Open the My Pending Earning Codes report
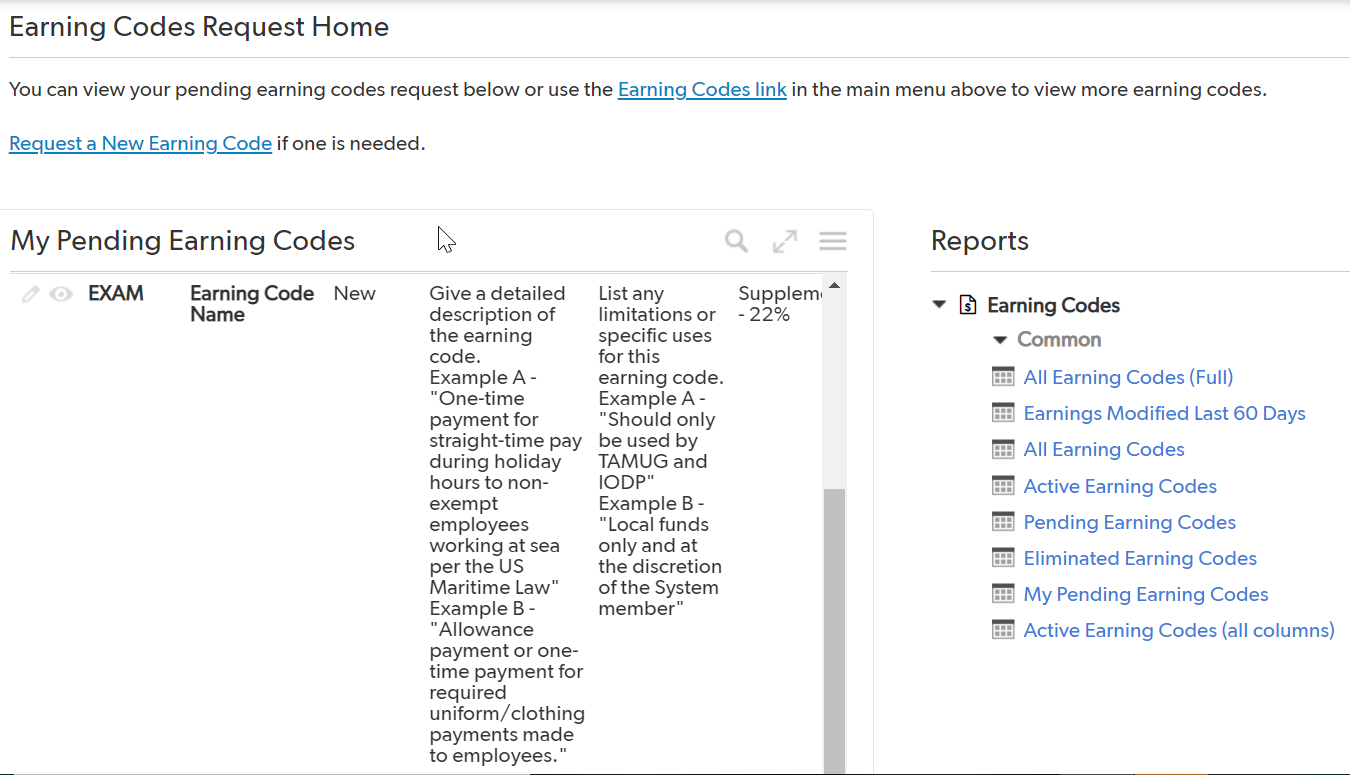1350x775 pixels. pyautogui.click(x=1145, y=593)
